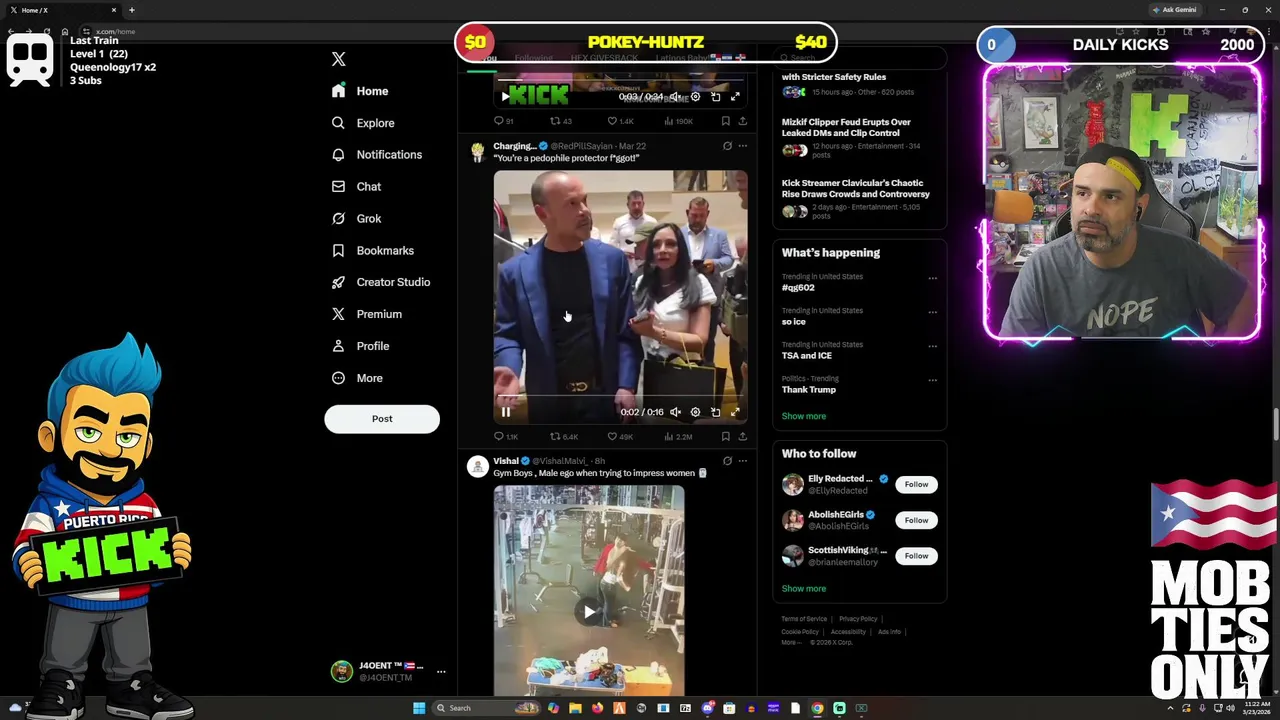
Task: Like the RedPillSayian post (49K)
Action: pyautogui.click(x=620, y=437)
